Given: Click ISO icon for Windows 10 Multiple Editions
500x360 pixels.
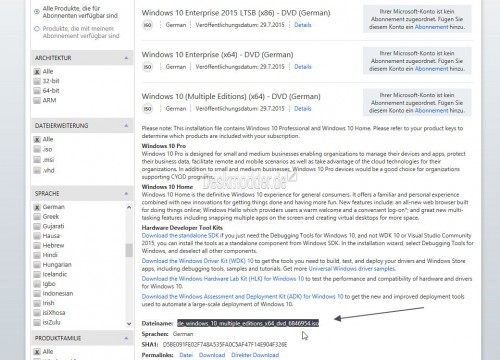Looking at the screenshot, I should [x=147, y=109].
